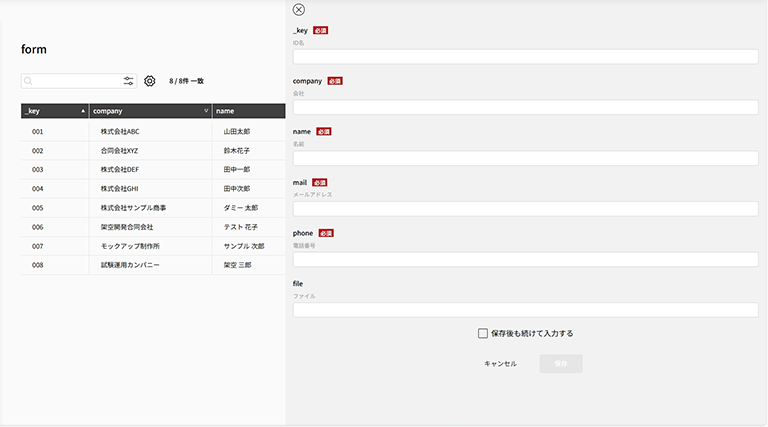The width and height of the screenshot is (768, 427).
Task: Click the 8 / 8件 一致 count text
Action: point(187,81)
